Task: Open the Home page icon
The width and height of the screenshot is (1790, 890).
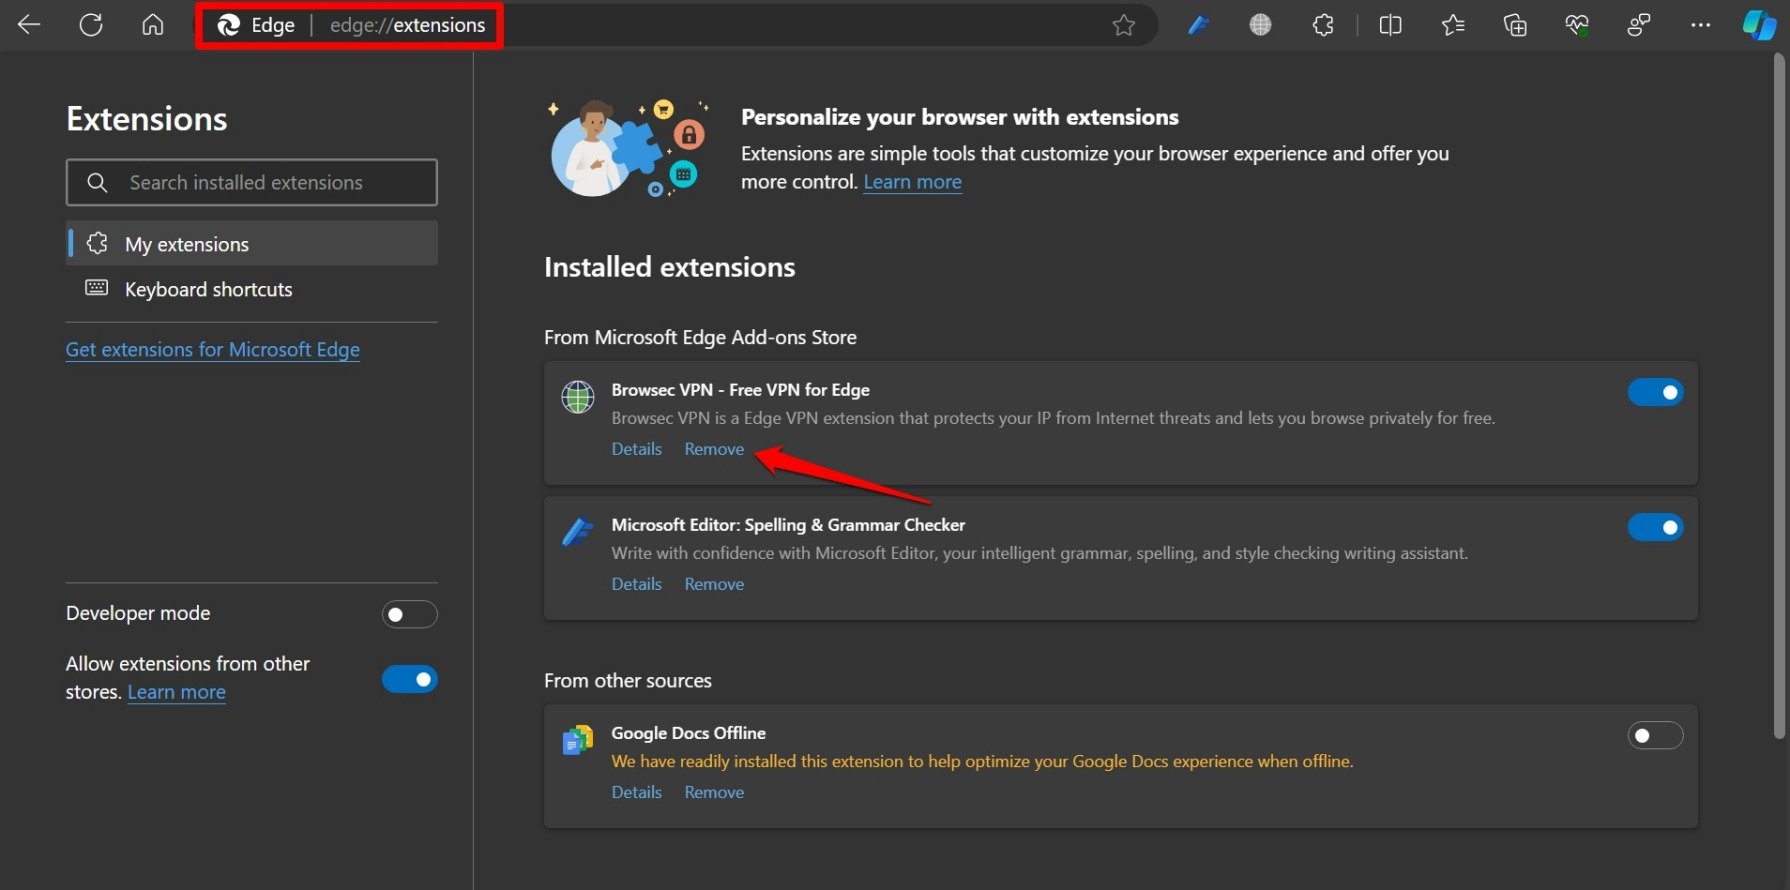Action: [x=153, y=25]
